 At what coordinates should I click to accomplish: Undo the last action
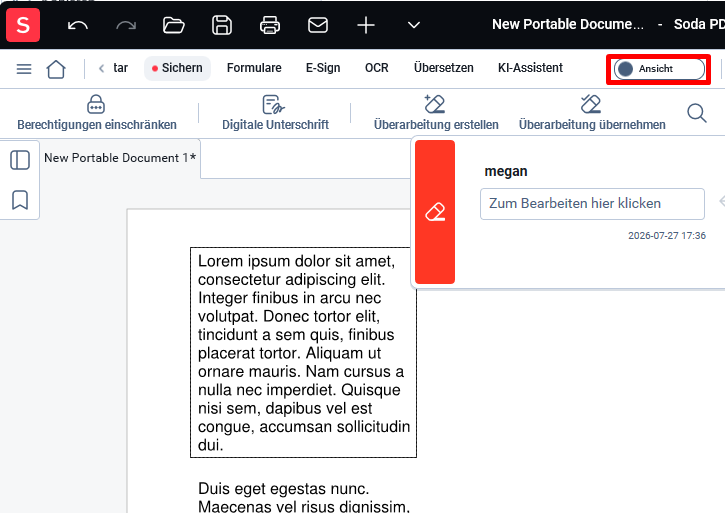click(78, 25)
